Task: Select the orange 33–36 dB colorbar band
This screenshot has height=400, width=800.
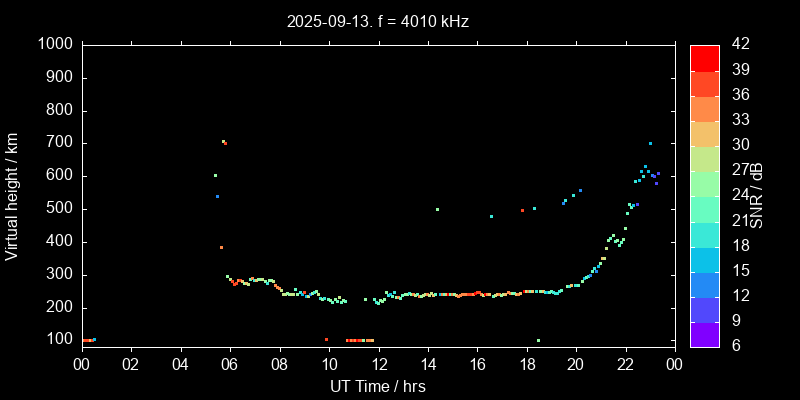Action: point(705,108)
